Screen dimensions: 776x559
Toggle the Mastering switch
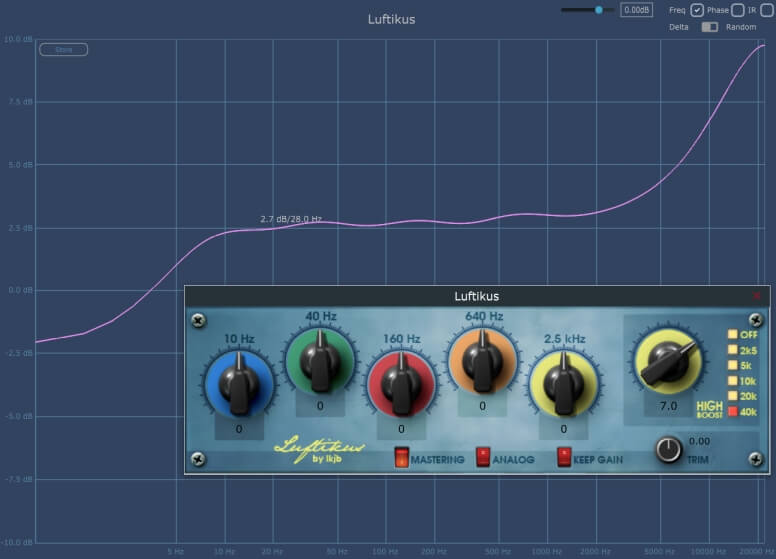coord(401,457)
